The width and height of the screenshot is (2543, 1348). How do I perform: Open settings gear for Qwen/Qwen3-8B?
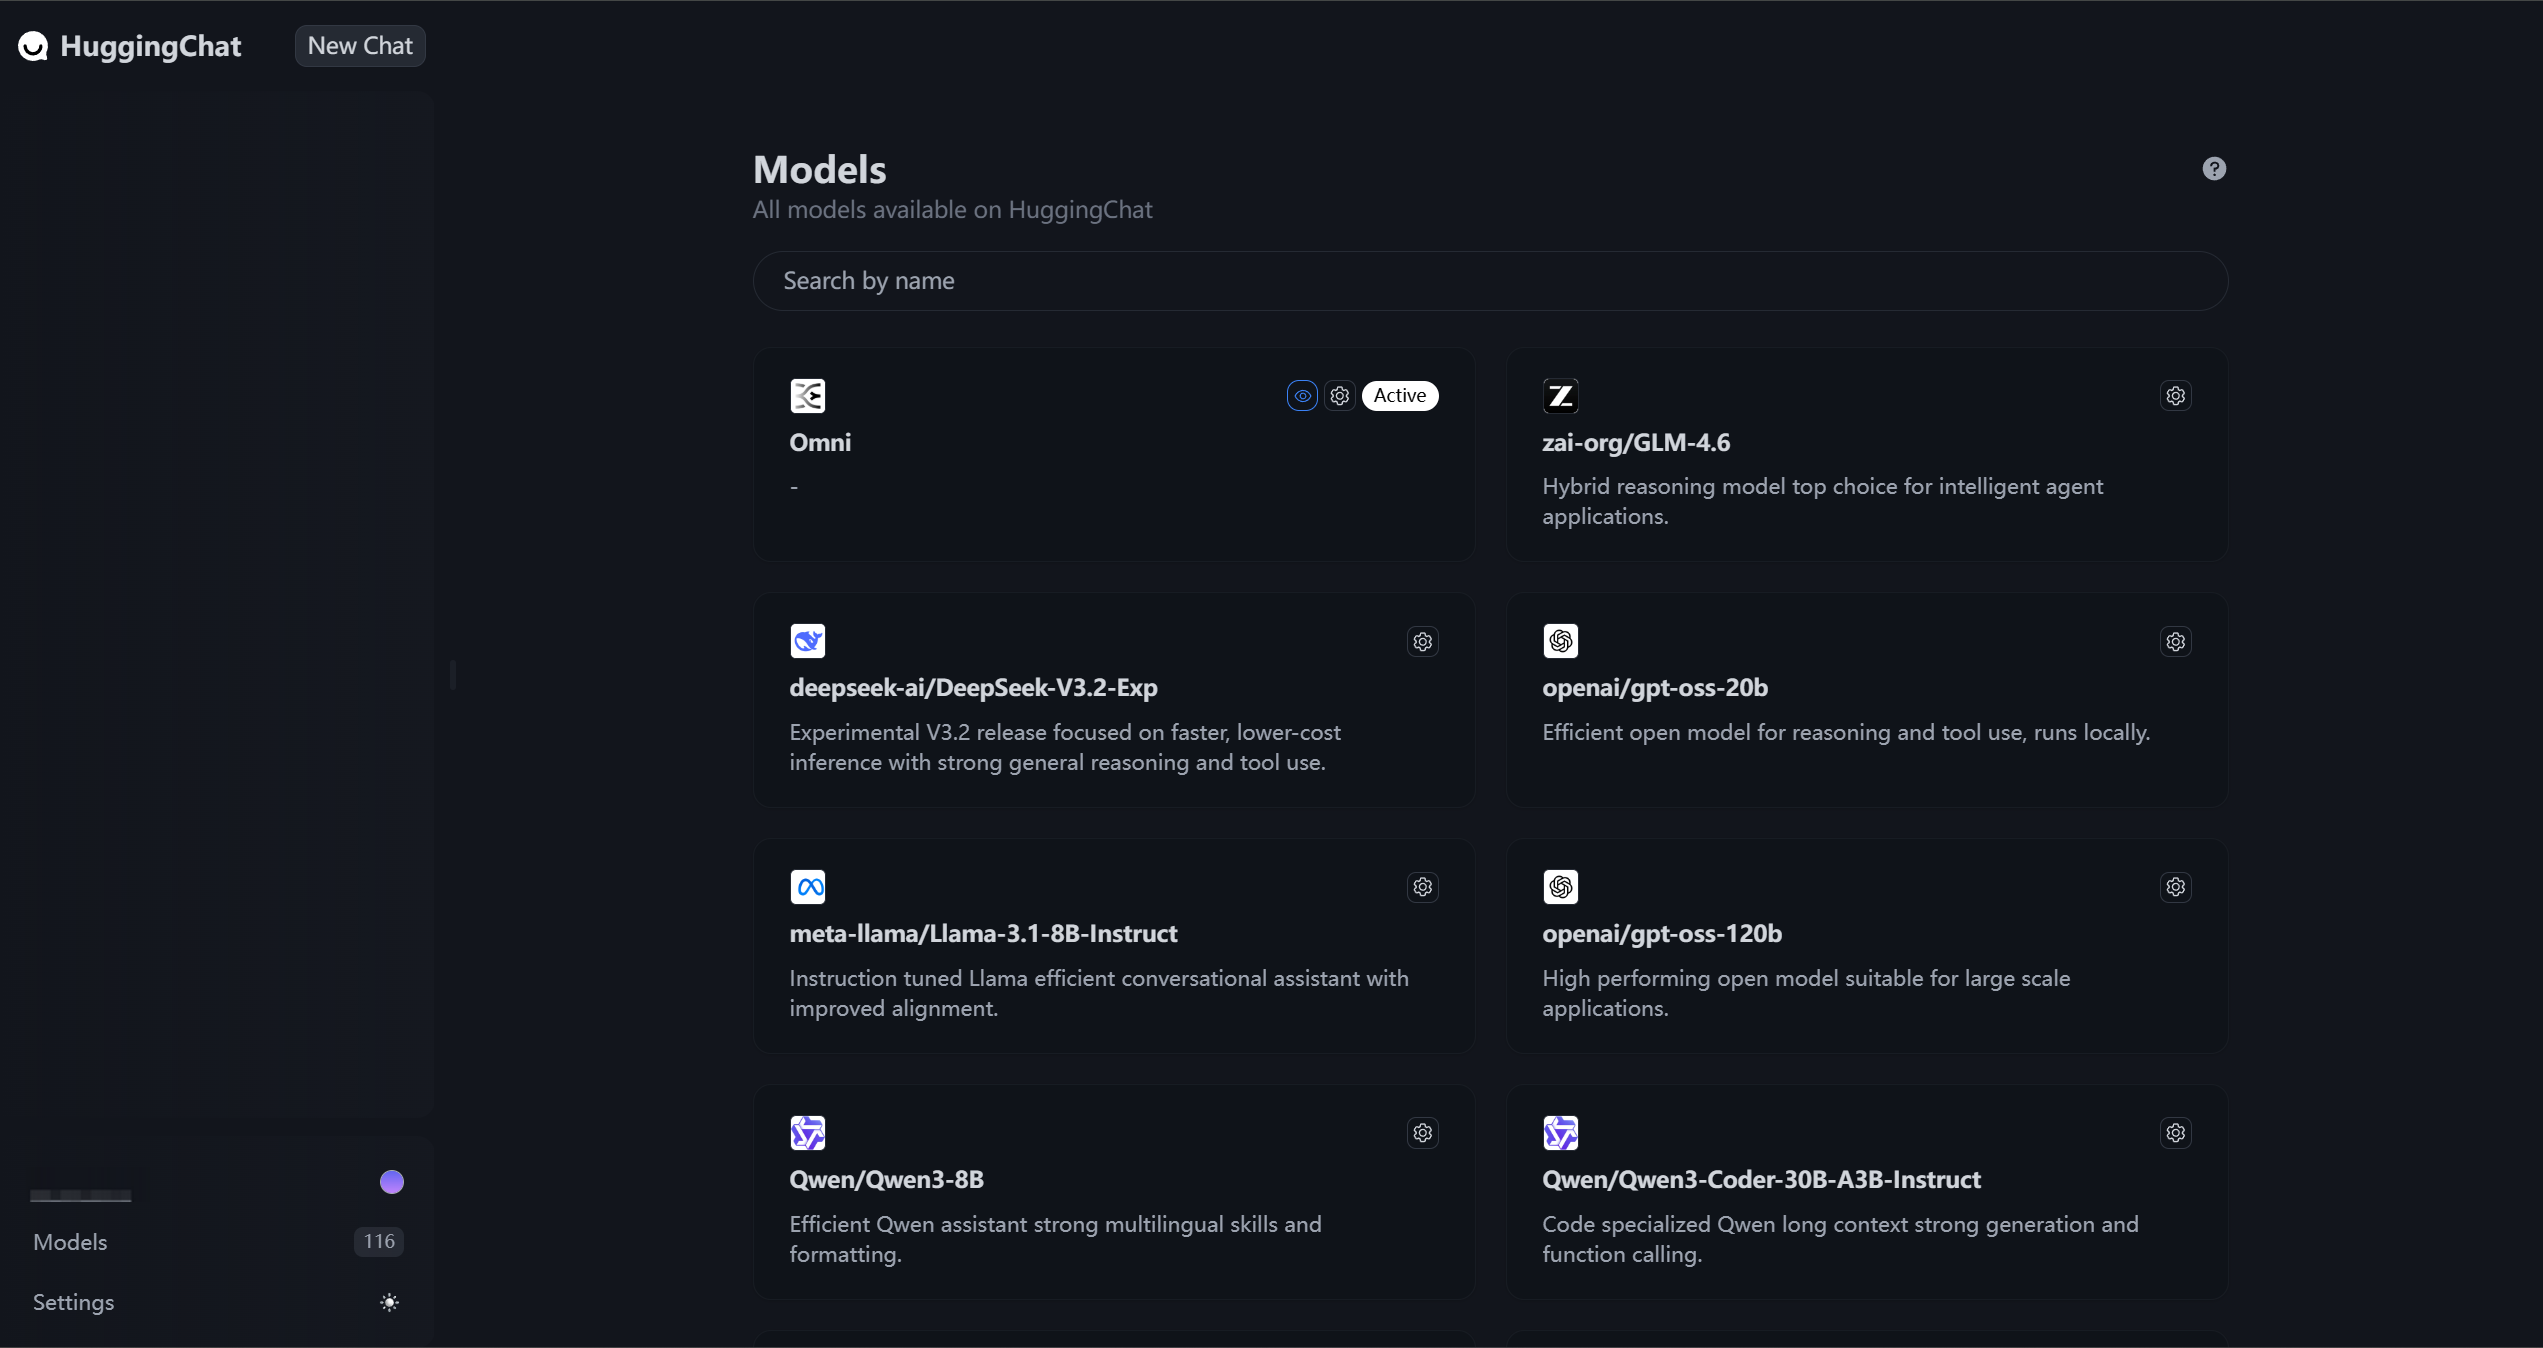point(1423,1133)
